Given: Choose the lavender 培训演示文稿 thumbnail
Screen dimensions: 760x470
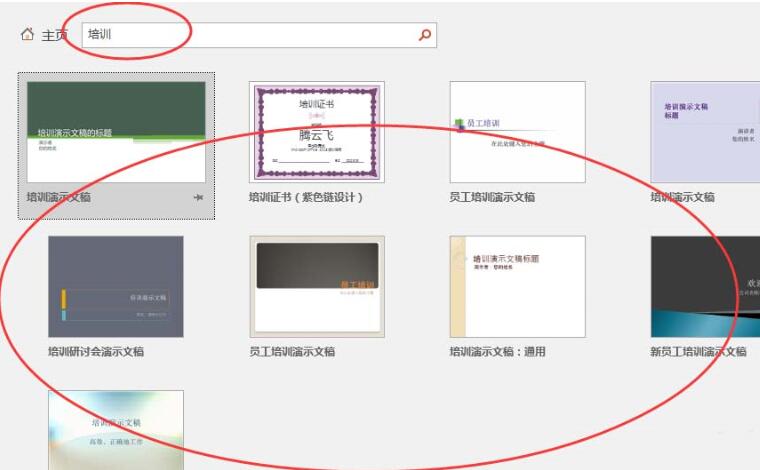Looking at the screenshot, I should 705,132.
